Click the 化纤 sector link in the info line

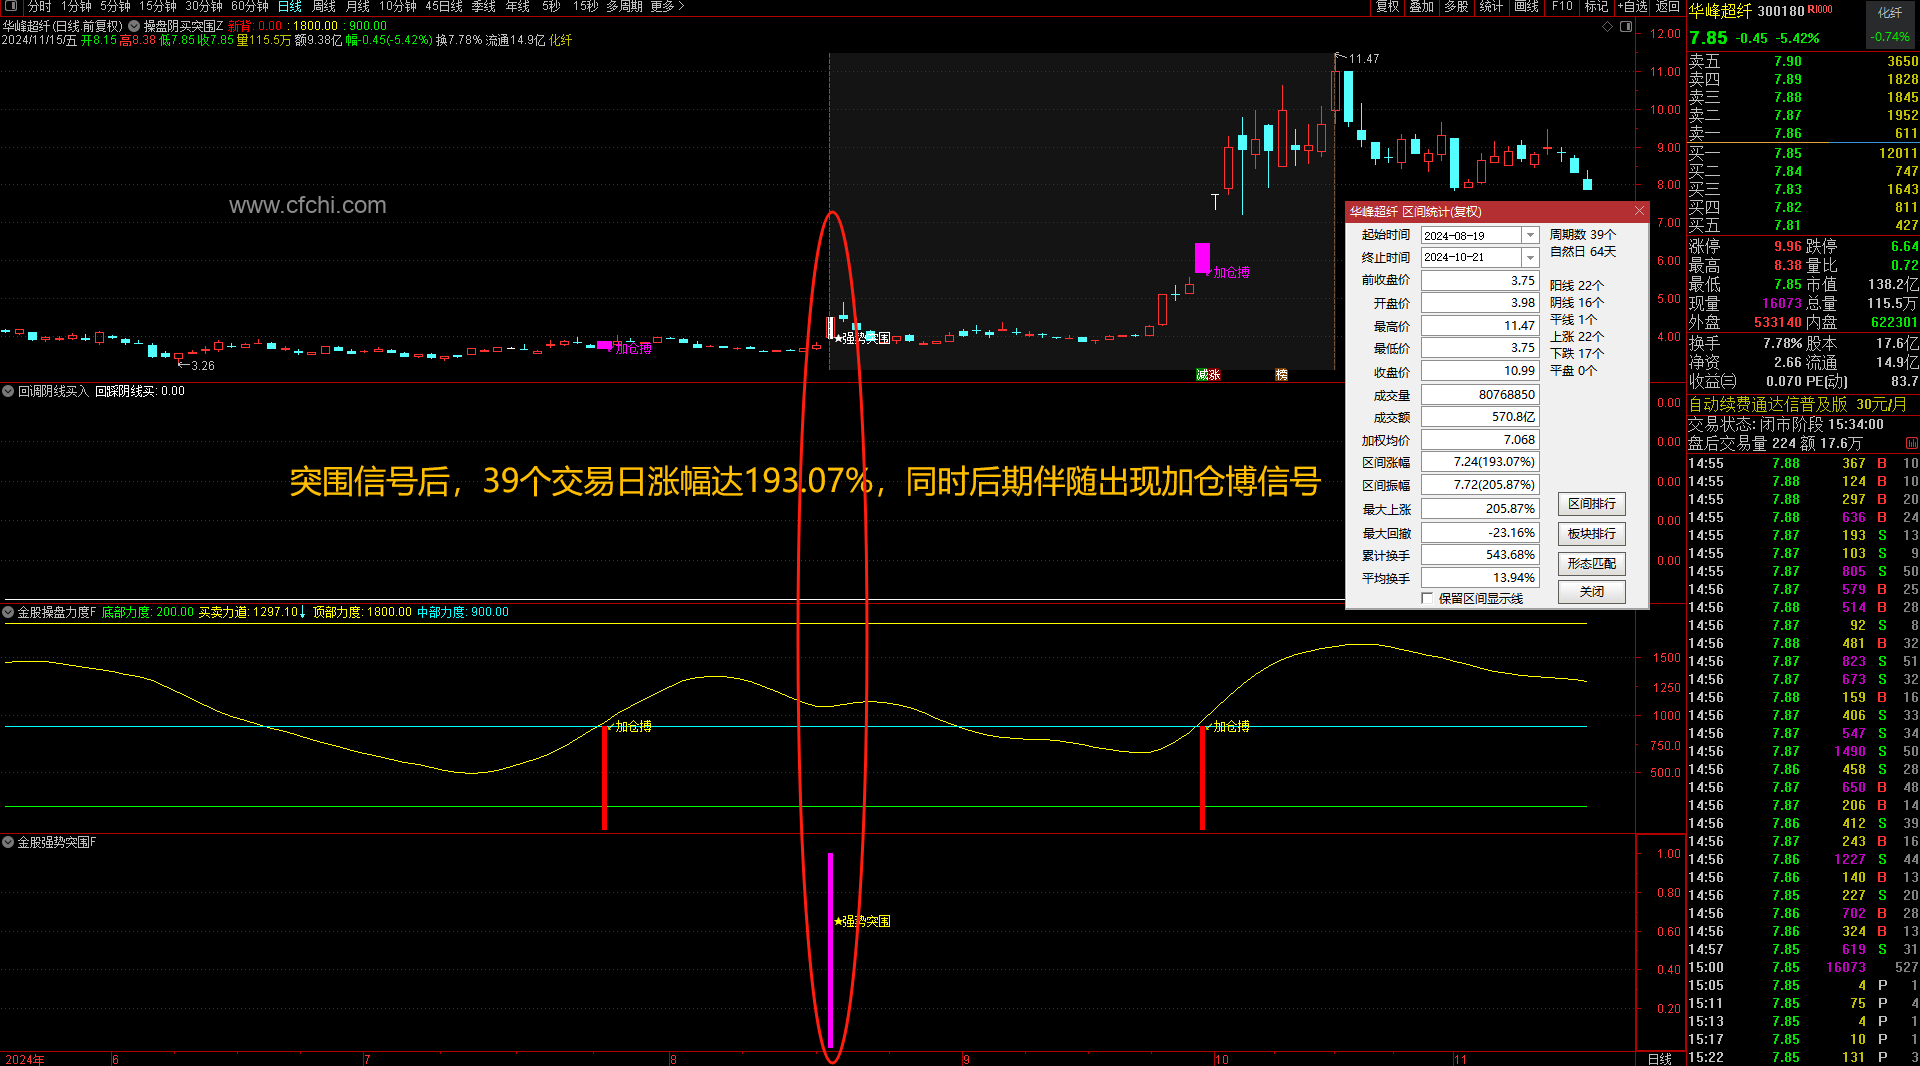point(560,40)
